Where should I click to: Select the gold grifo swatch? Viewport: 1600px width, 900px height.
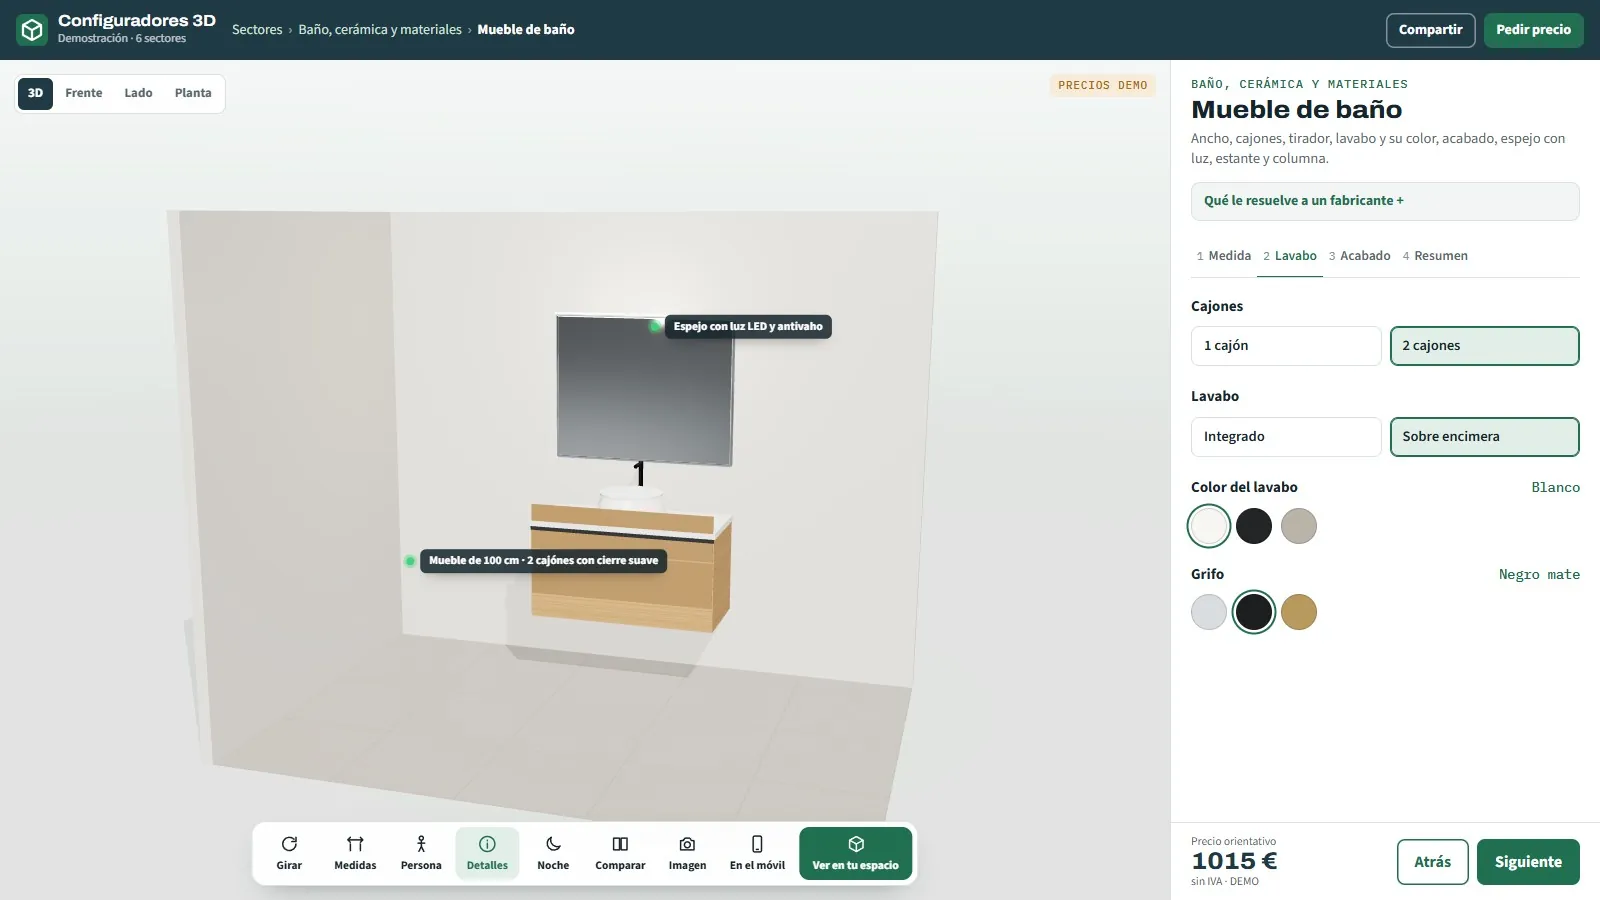pyautogui.click(x=1299, y=612)
